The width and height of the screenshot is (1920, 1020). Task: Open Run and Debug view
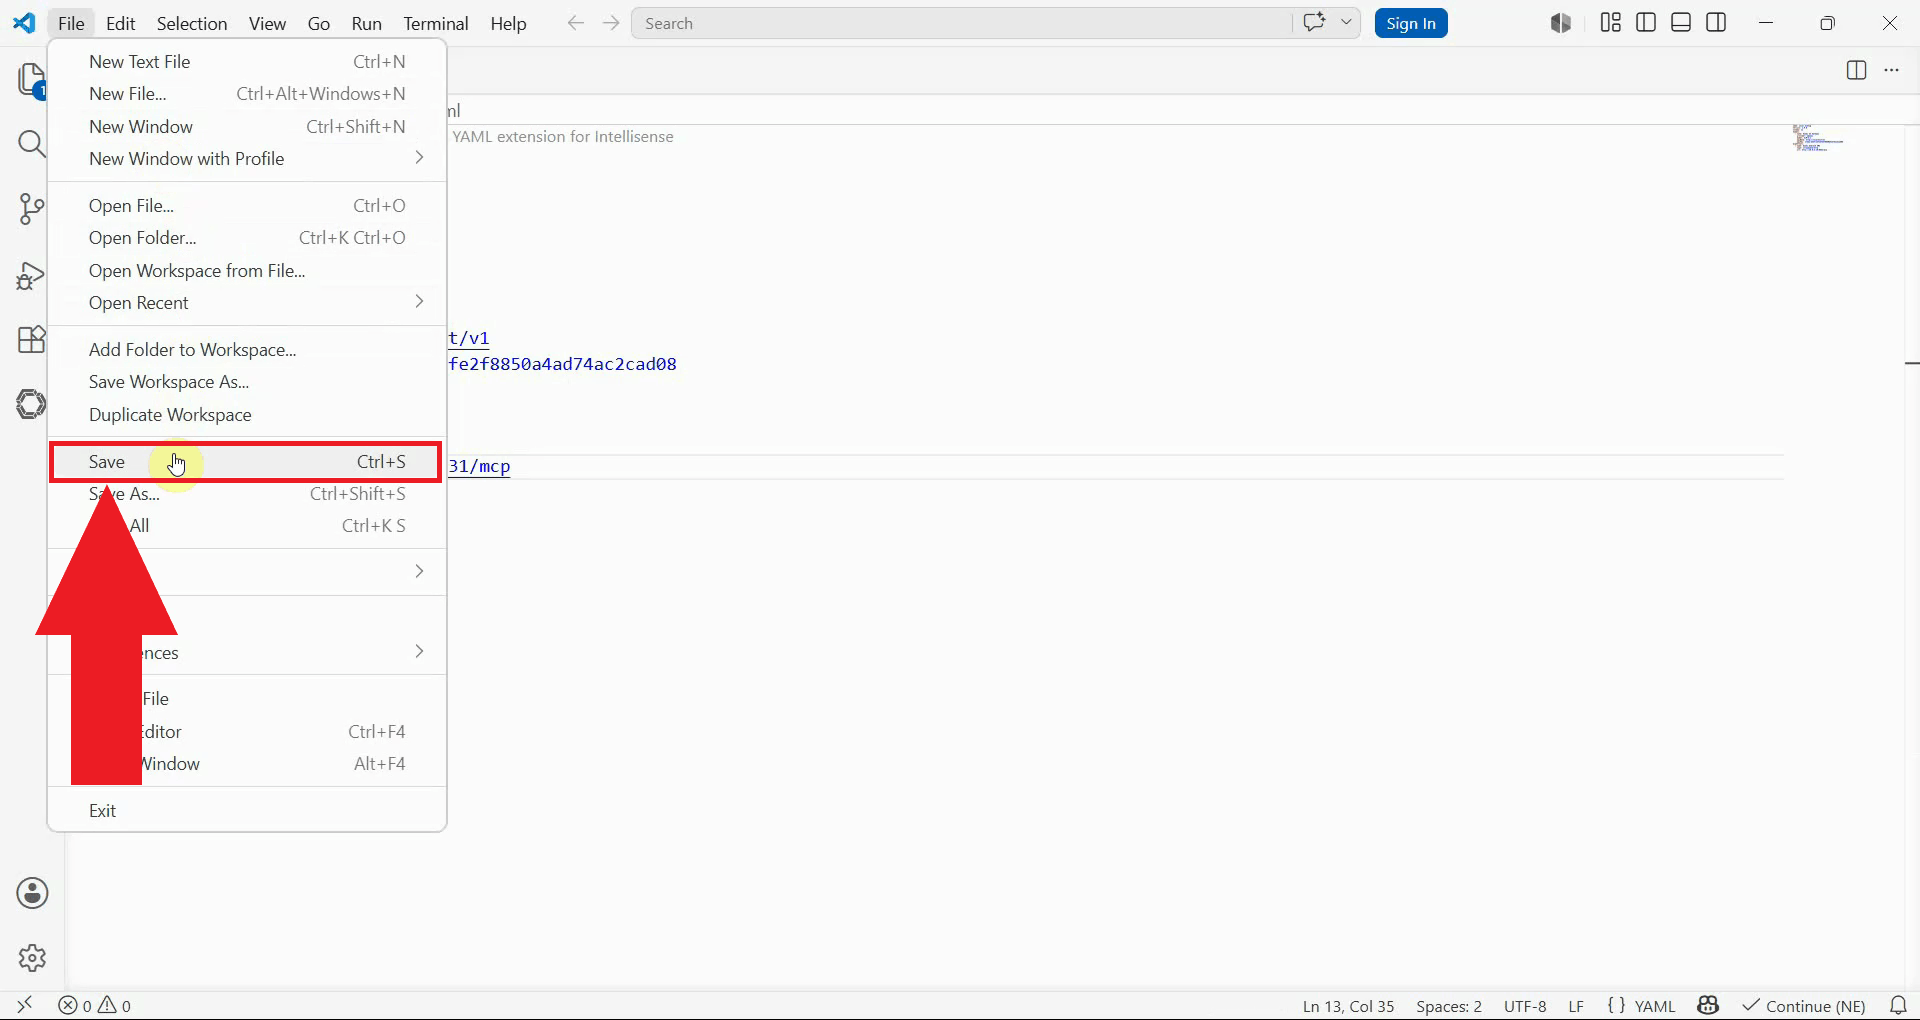click(x=32, y=275)
